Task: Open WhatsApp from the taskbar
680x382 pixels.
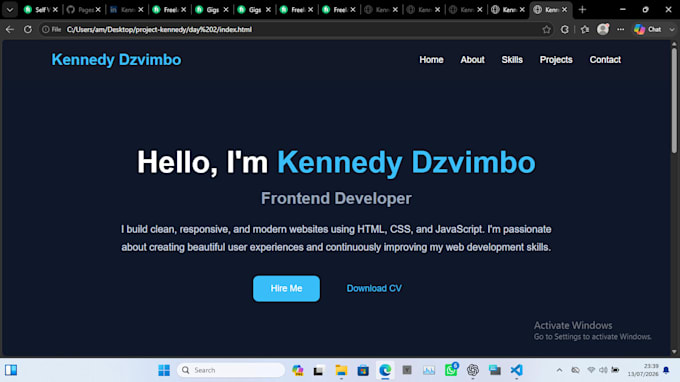Action: pyautogui.click(x=451, y=370)
